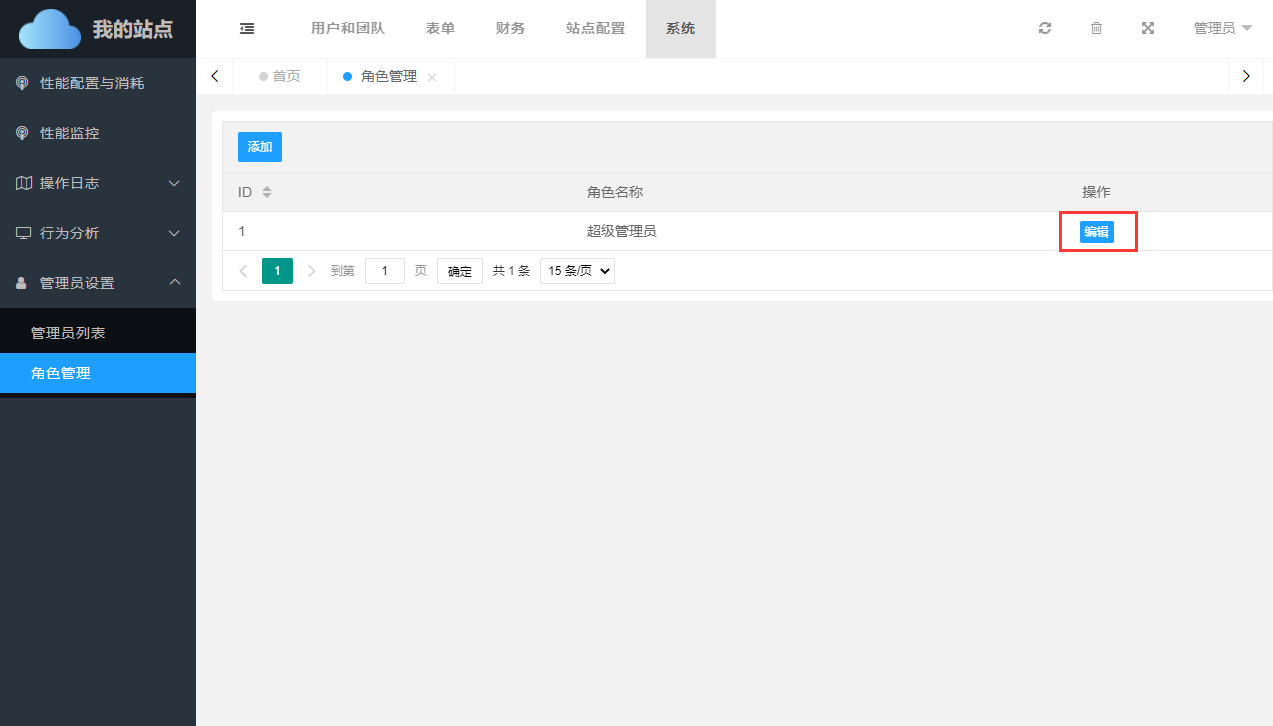Screen dimensions: 1273x726
Task: Open the 15 条/页 page size dropdown
Action: pyautogui.click(x=577, y=271)
